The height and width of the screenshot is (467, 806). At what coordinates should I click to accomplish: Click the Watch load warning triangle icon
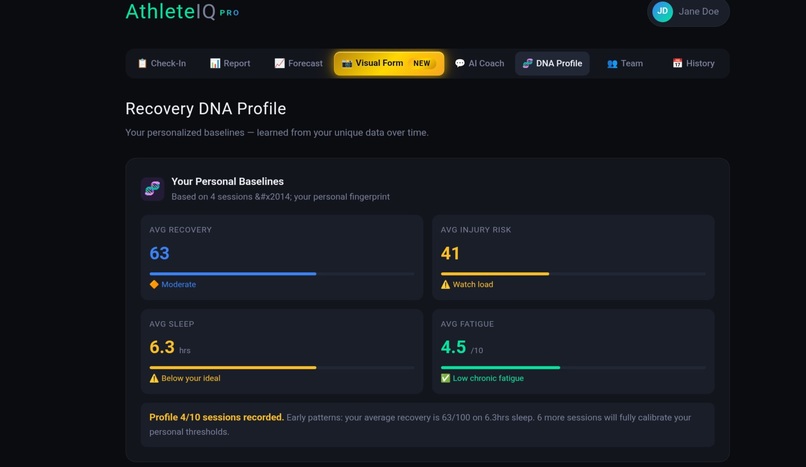click(445, 284)
